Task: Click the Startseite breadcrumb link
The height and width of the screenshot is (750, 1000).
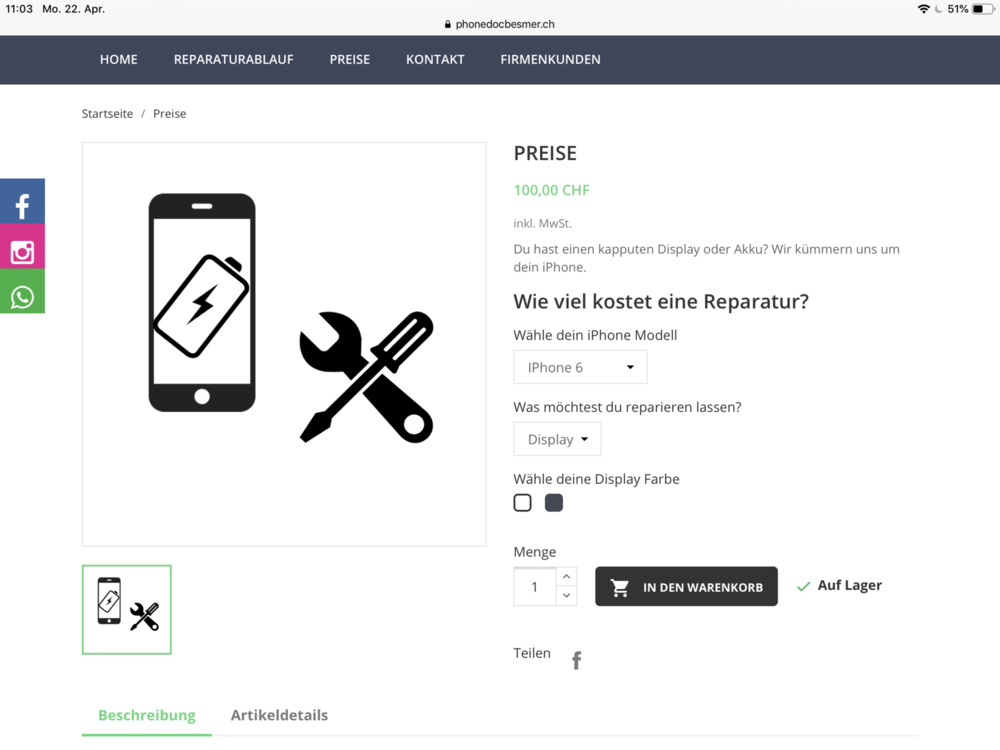Action: point(107,114)
